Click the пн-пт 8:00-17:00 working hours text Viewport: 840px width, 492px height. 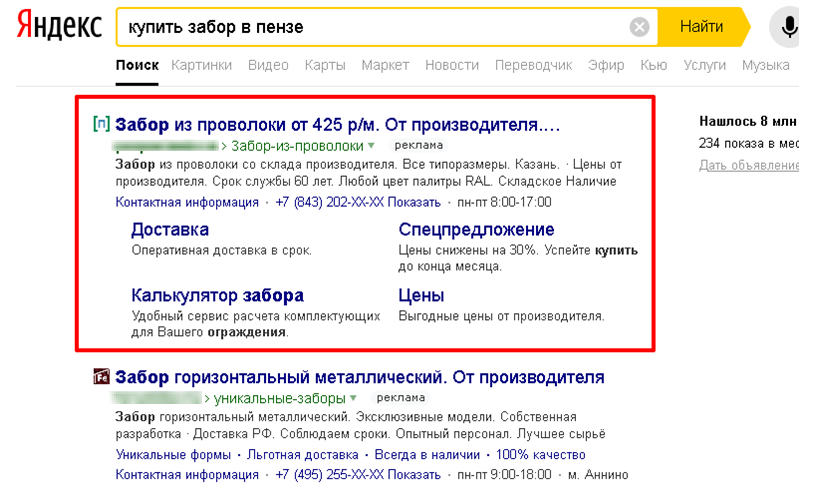coord(504,203)
